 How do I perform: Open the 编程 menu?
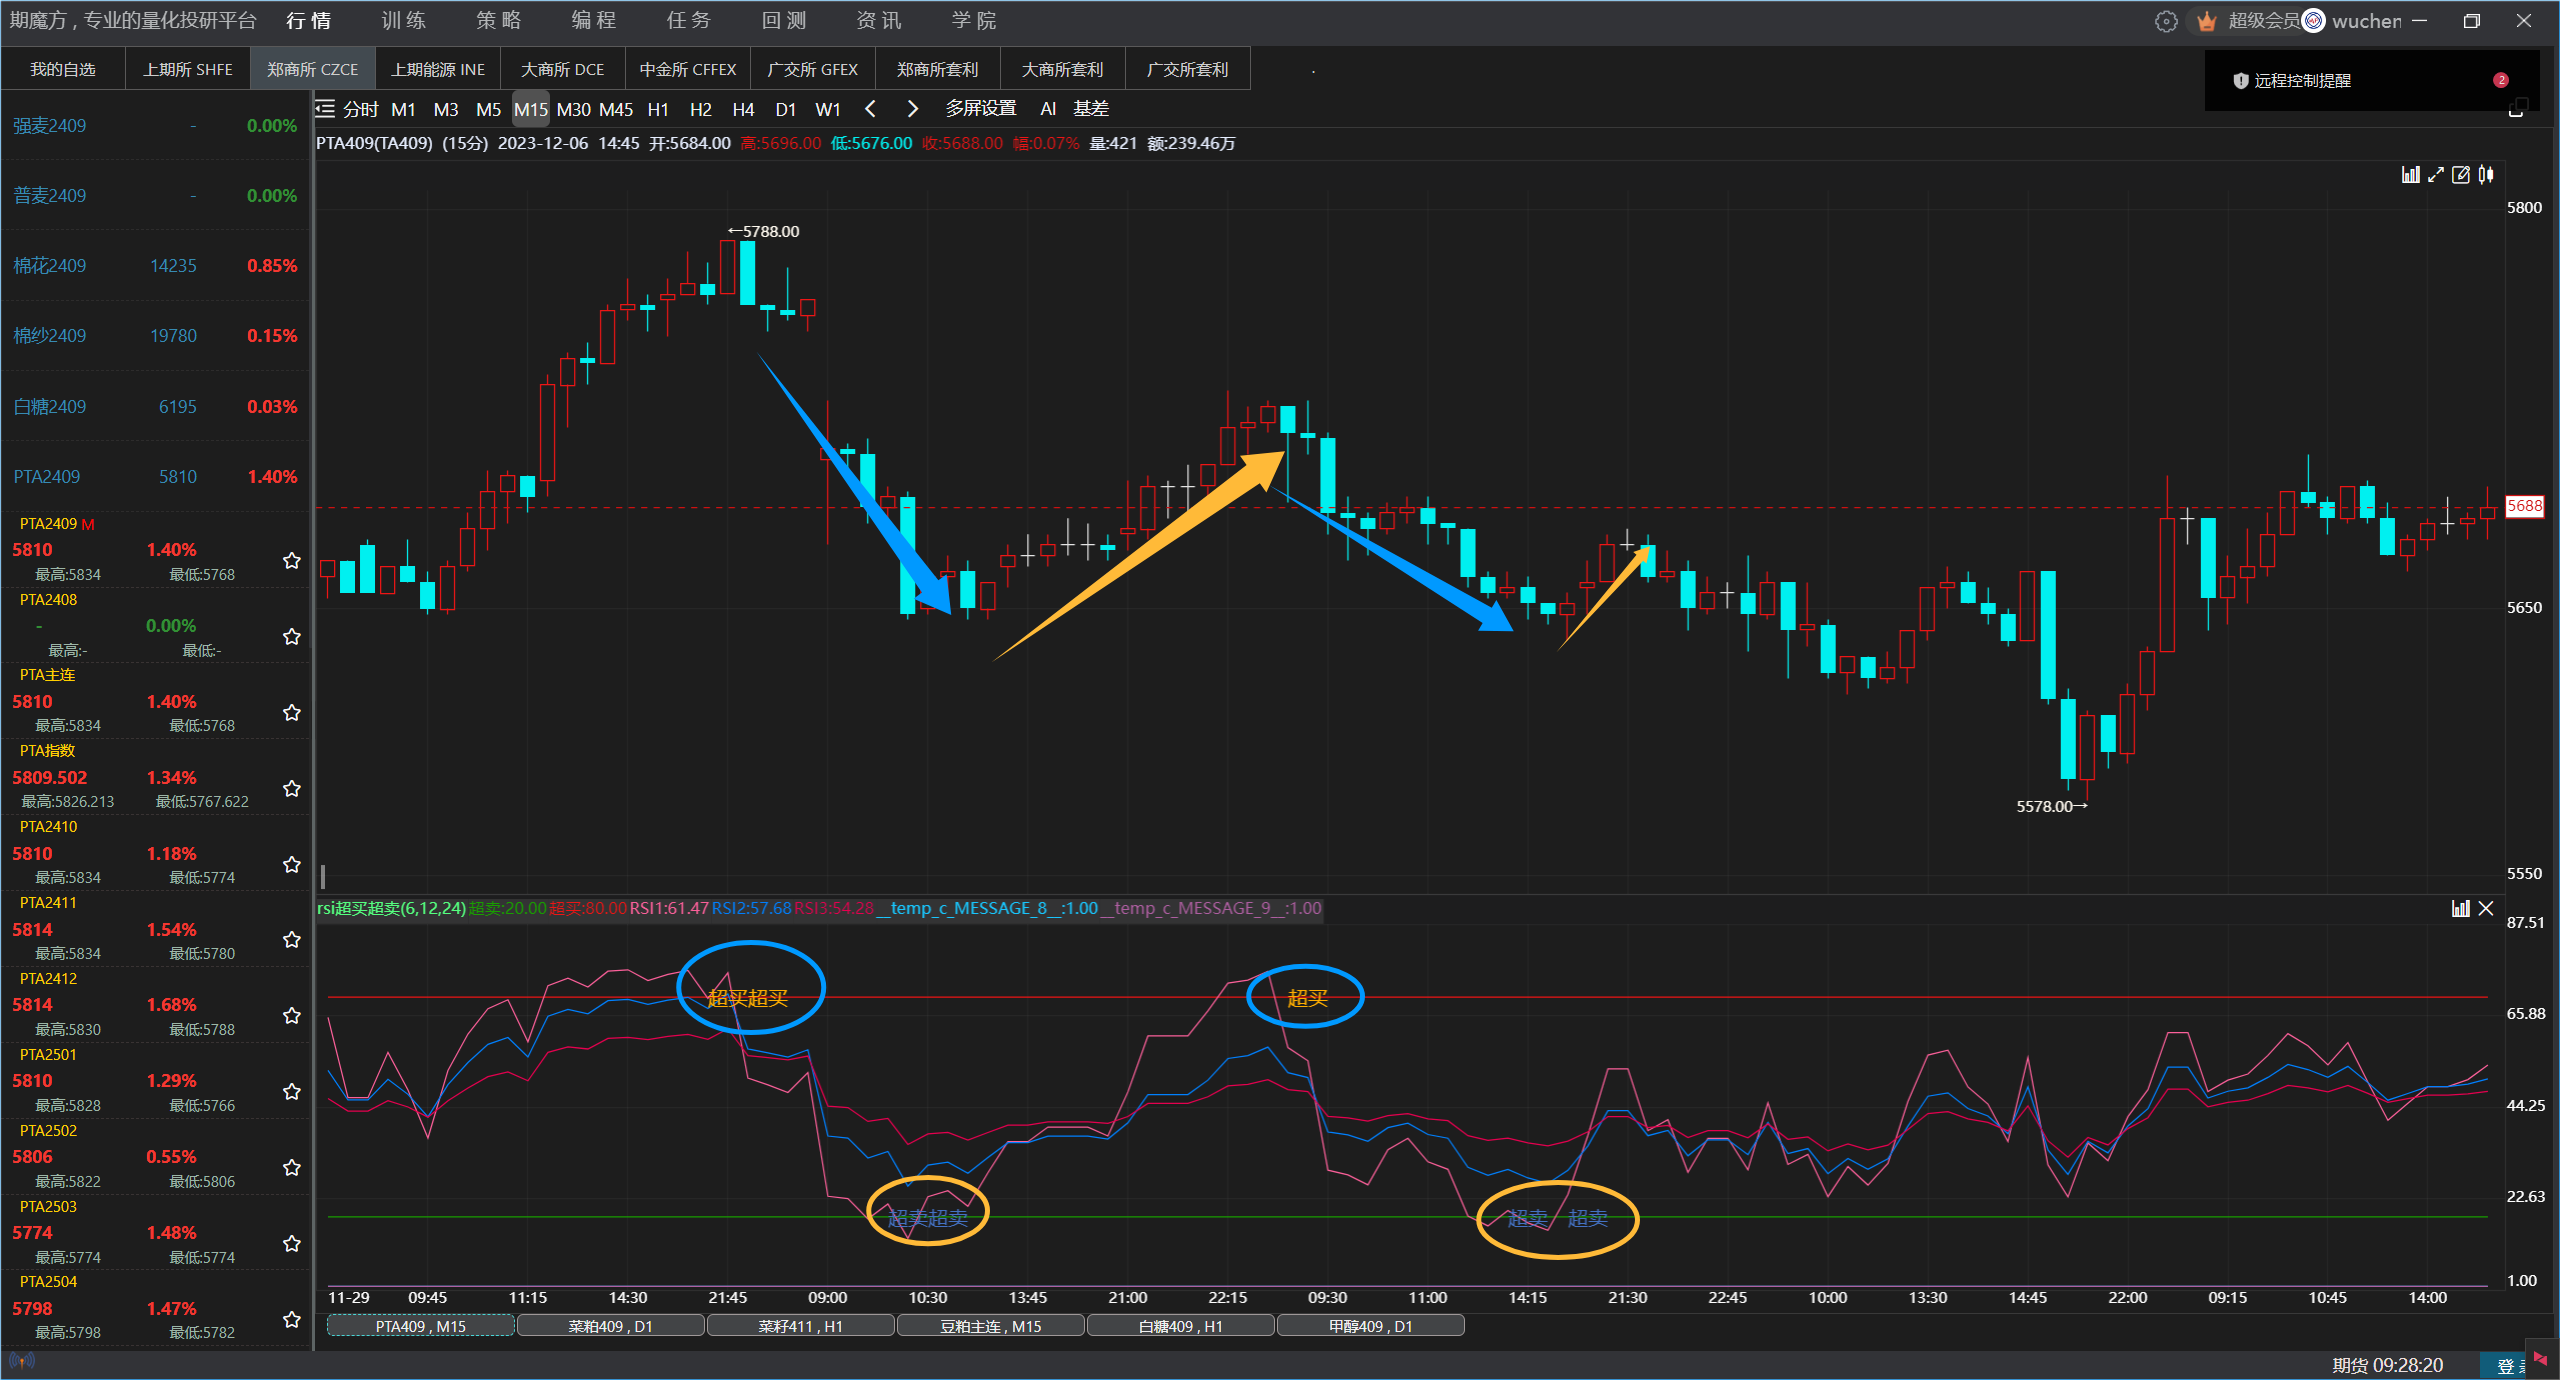click(593, 21)
